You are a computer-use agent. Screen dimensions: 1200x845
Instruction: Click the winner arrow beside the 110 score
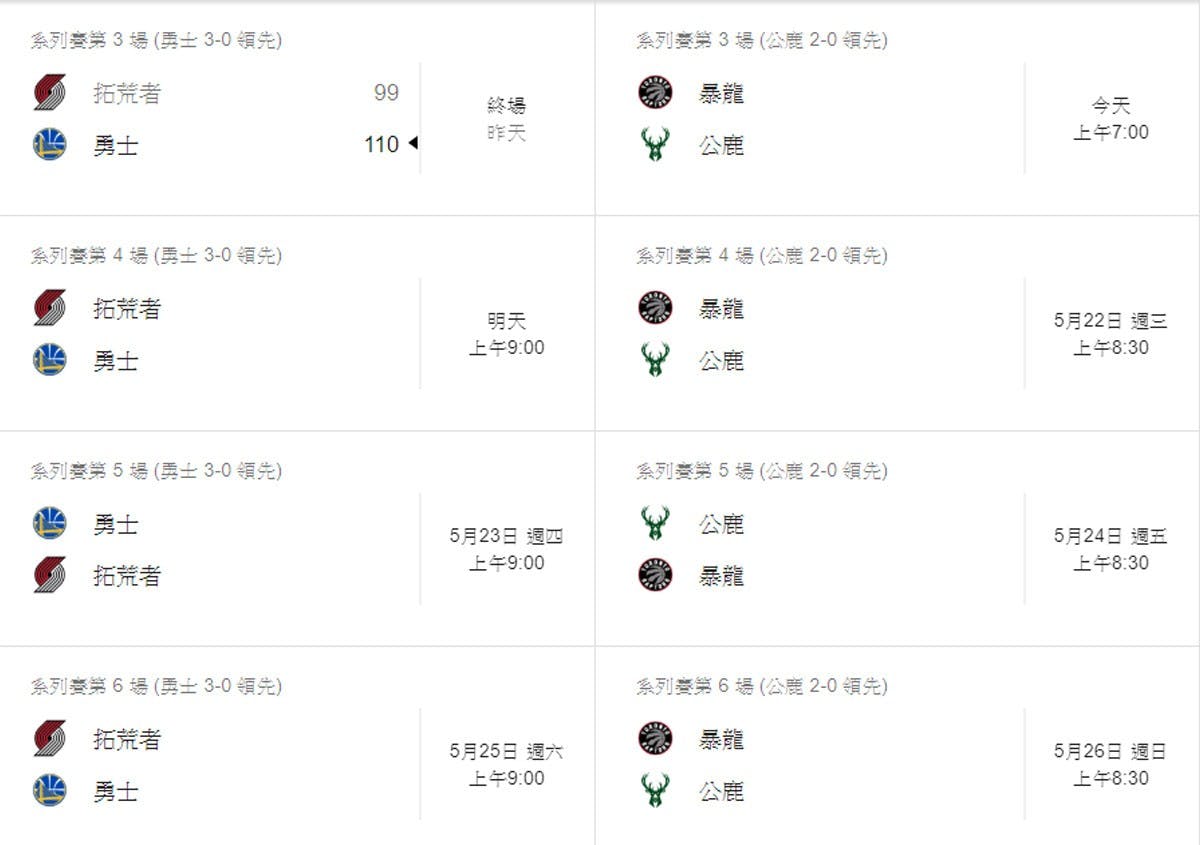point(412,145)
